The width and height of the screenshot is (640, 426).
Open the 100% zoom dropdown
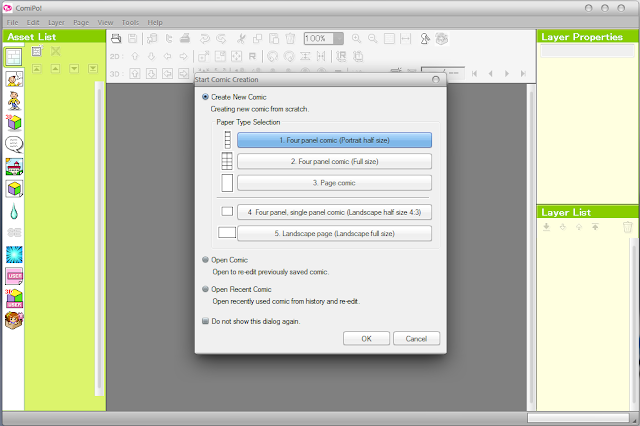(338, 38)
